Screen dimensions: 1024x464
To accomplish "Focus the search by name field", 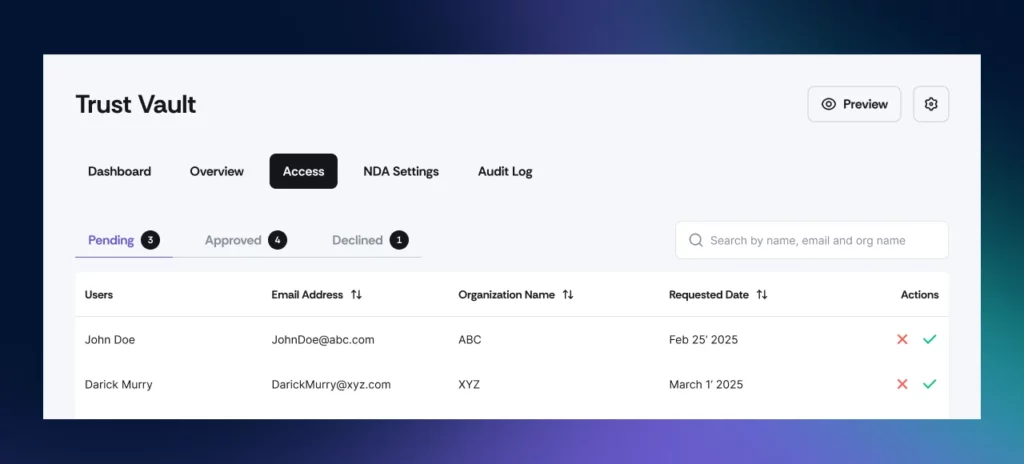I will (x=812, y=240).
